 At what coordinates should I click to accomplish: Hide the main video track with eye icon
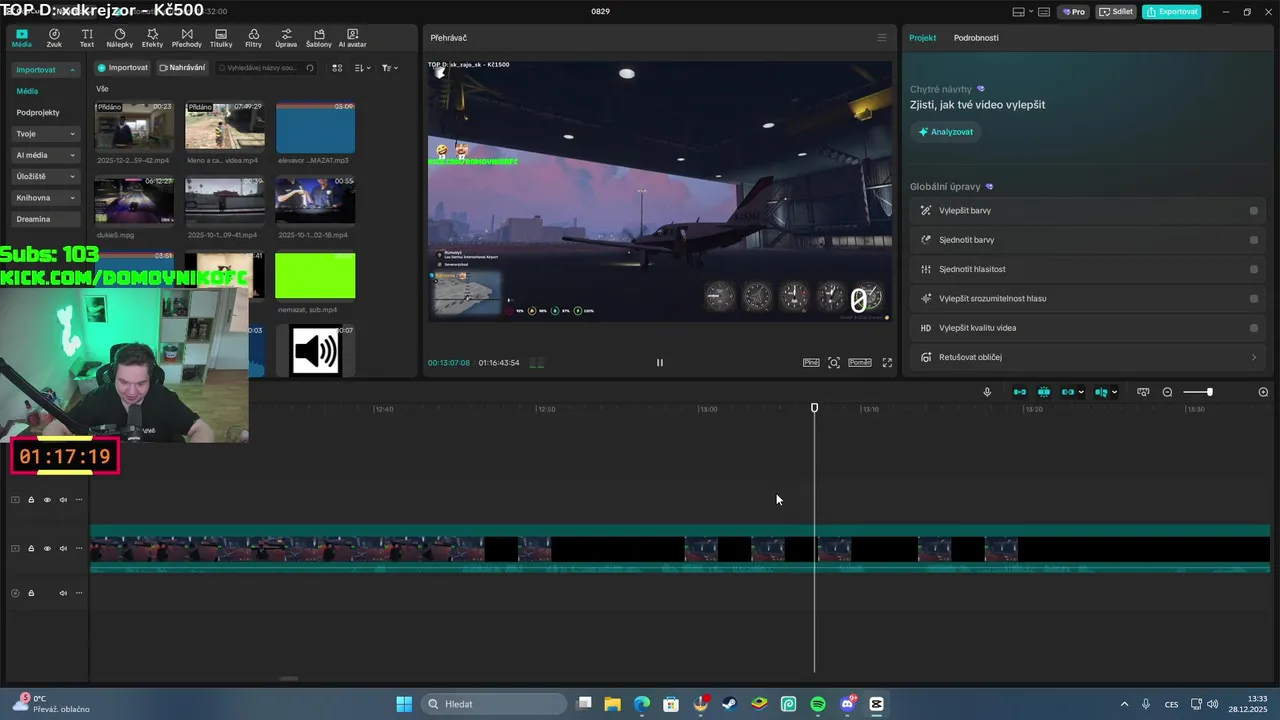tap(47, 549)
